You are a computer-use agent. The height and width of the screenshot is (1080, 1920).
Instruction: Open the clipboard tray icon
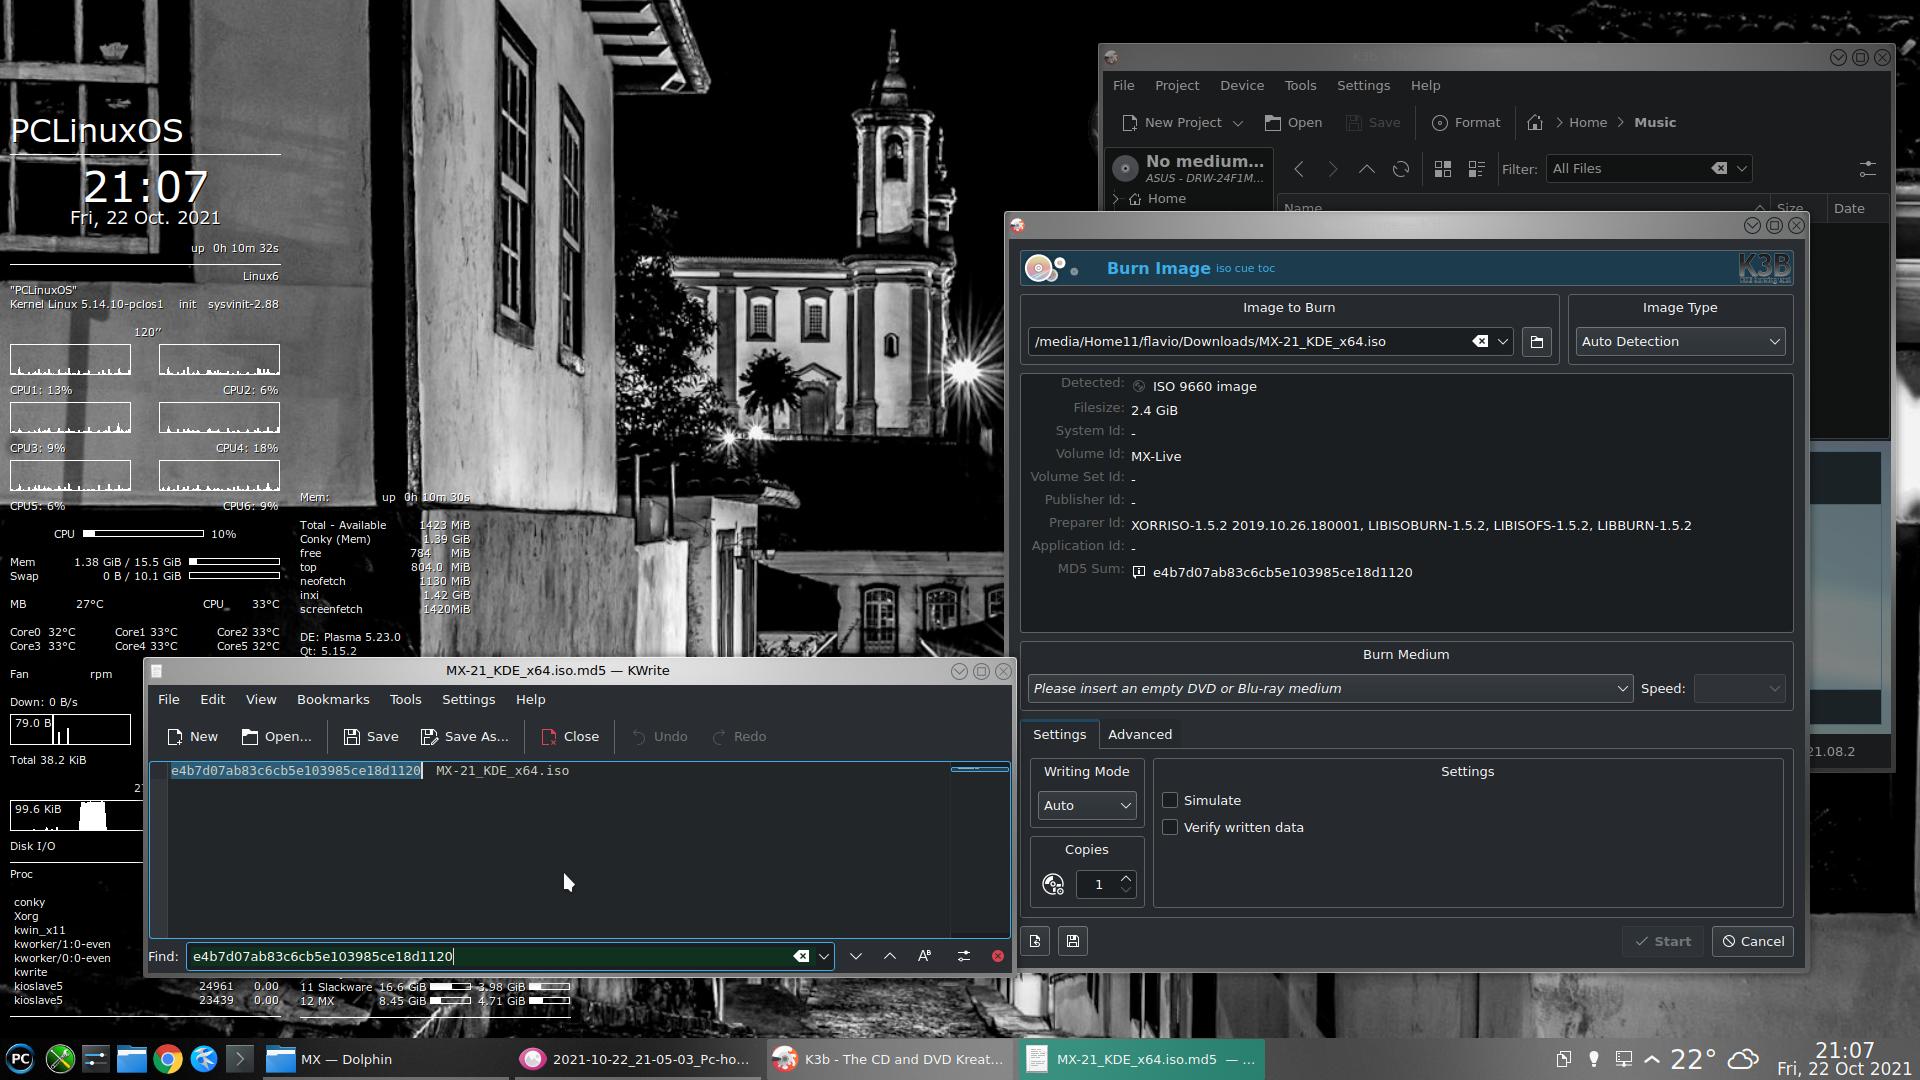coord(1564,1059)
